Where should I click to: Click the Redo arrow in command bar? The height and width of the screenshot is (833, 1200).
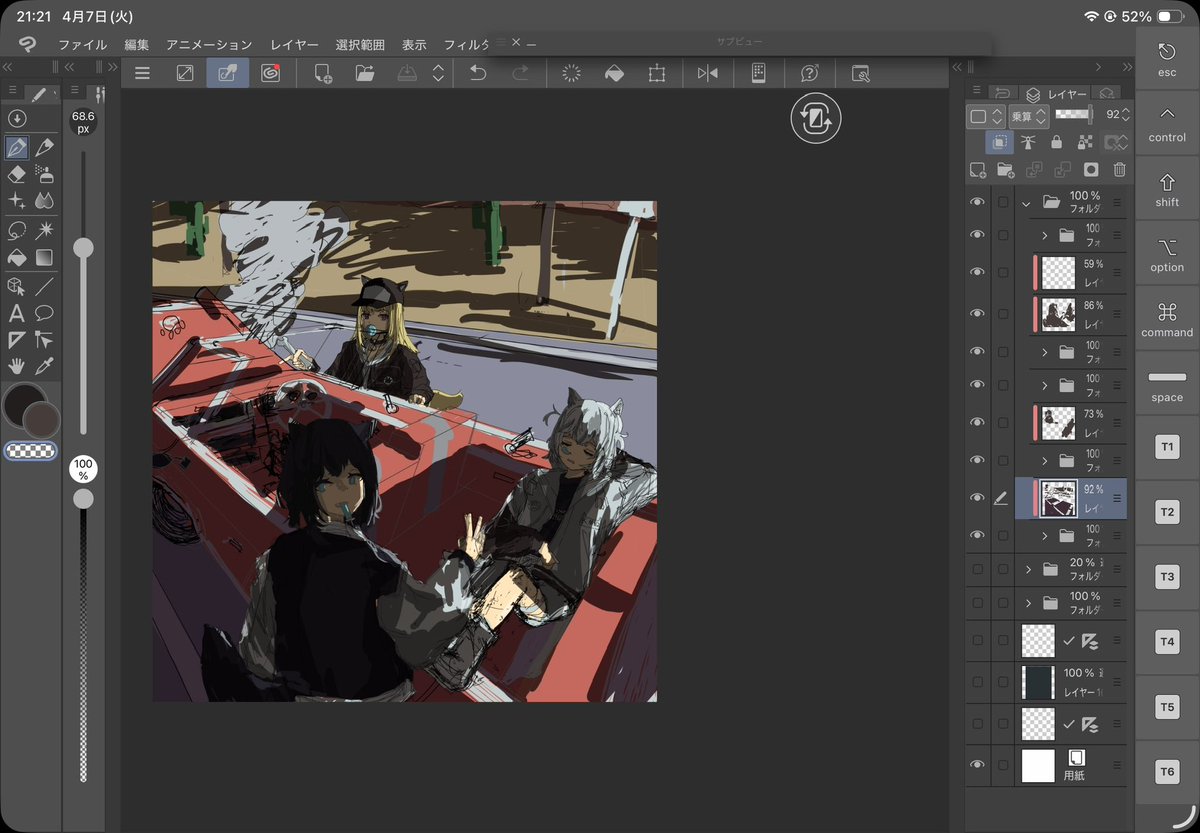click(x=520, y=73)
